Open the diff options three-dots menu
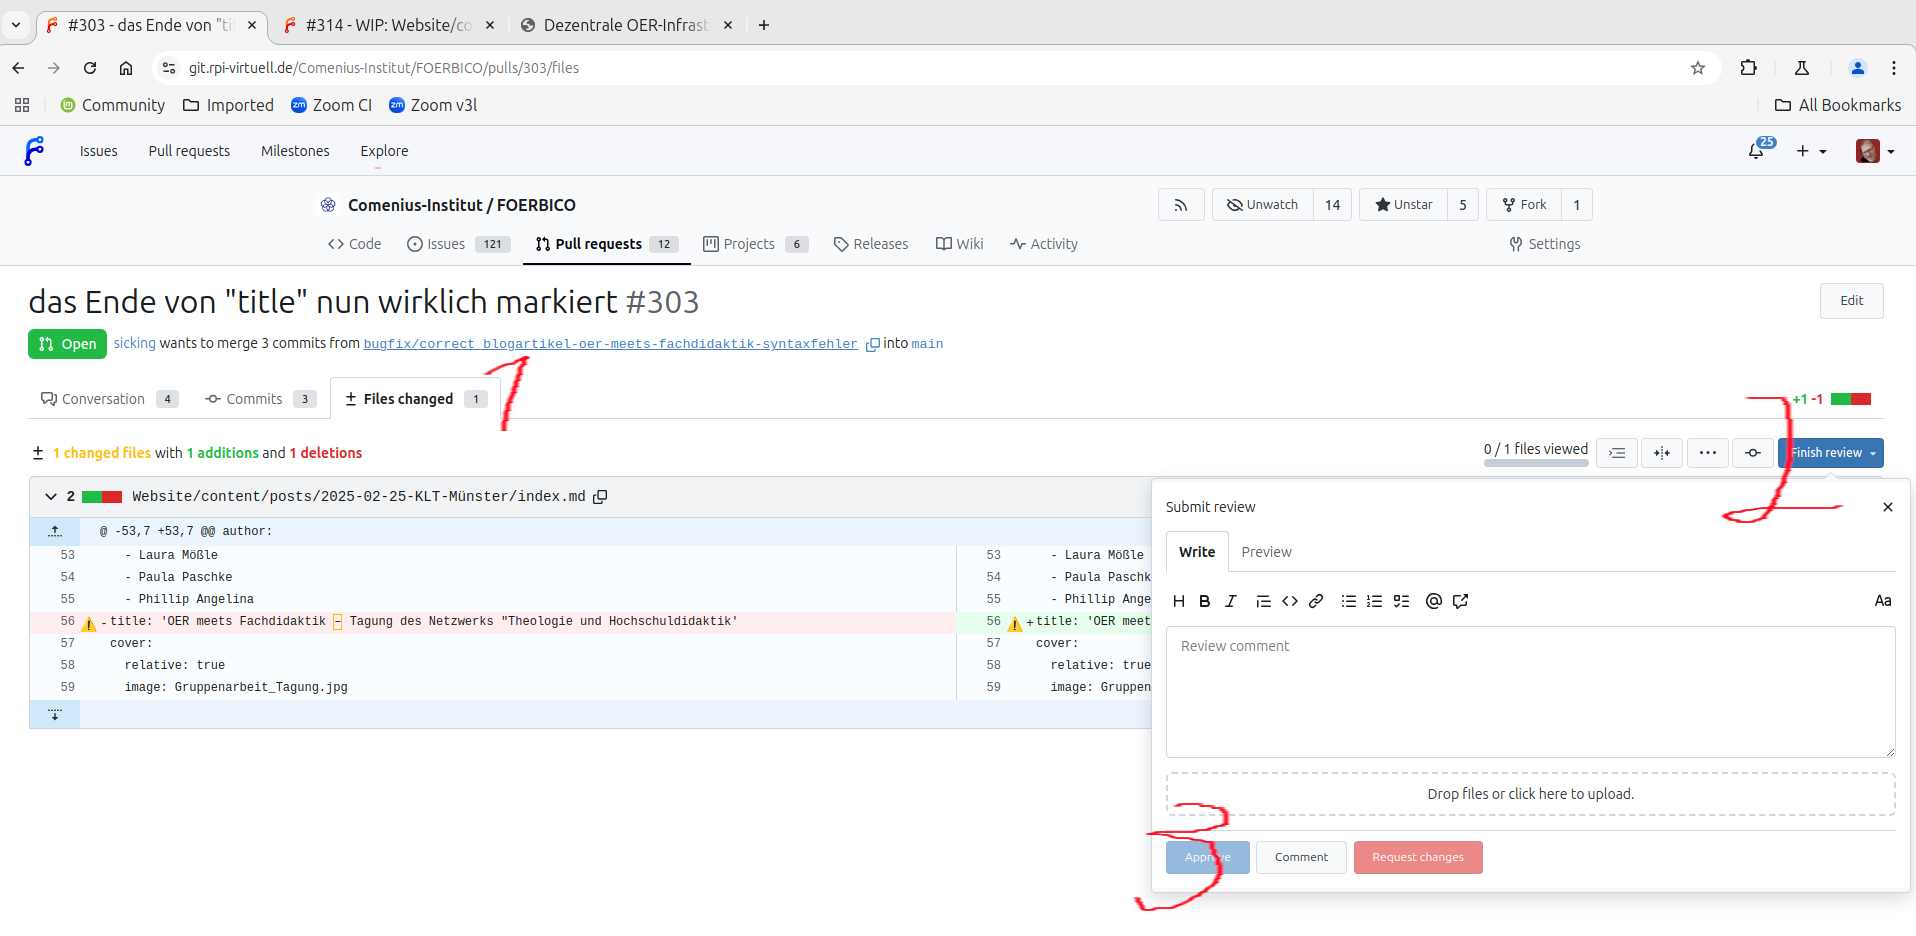 (1707, 453)
